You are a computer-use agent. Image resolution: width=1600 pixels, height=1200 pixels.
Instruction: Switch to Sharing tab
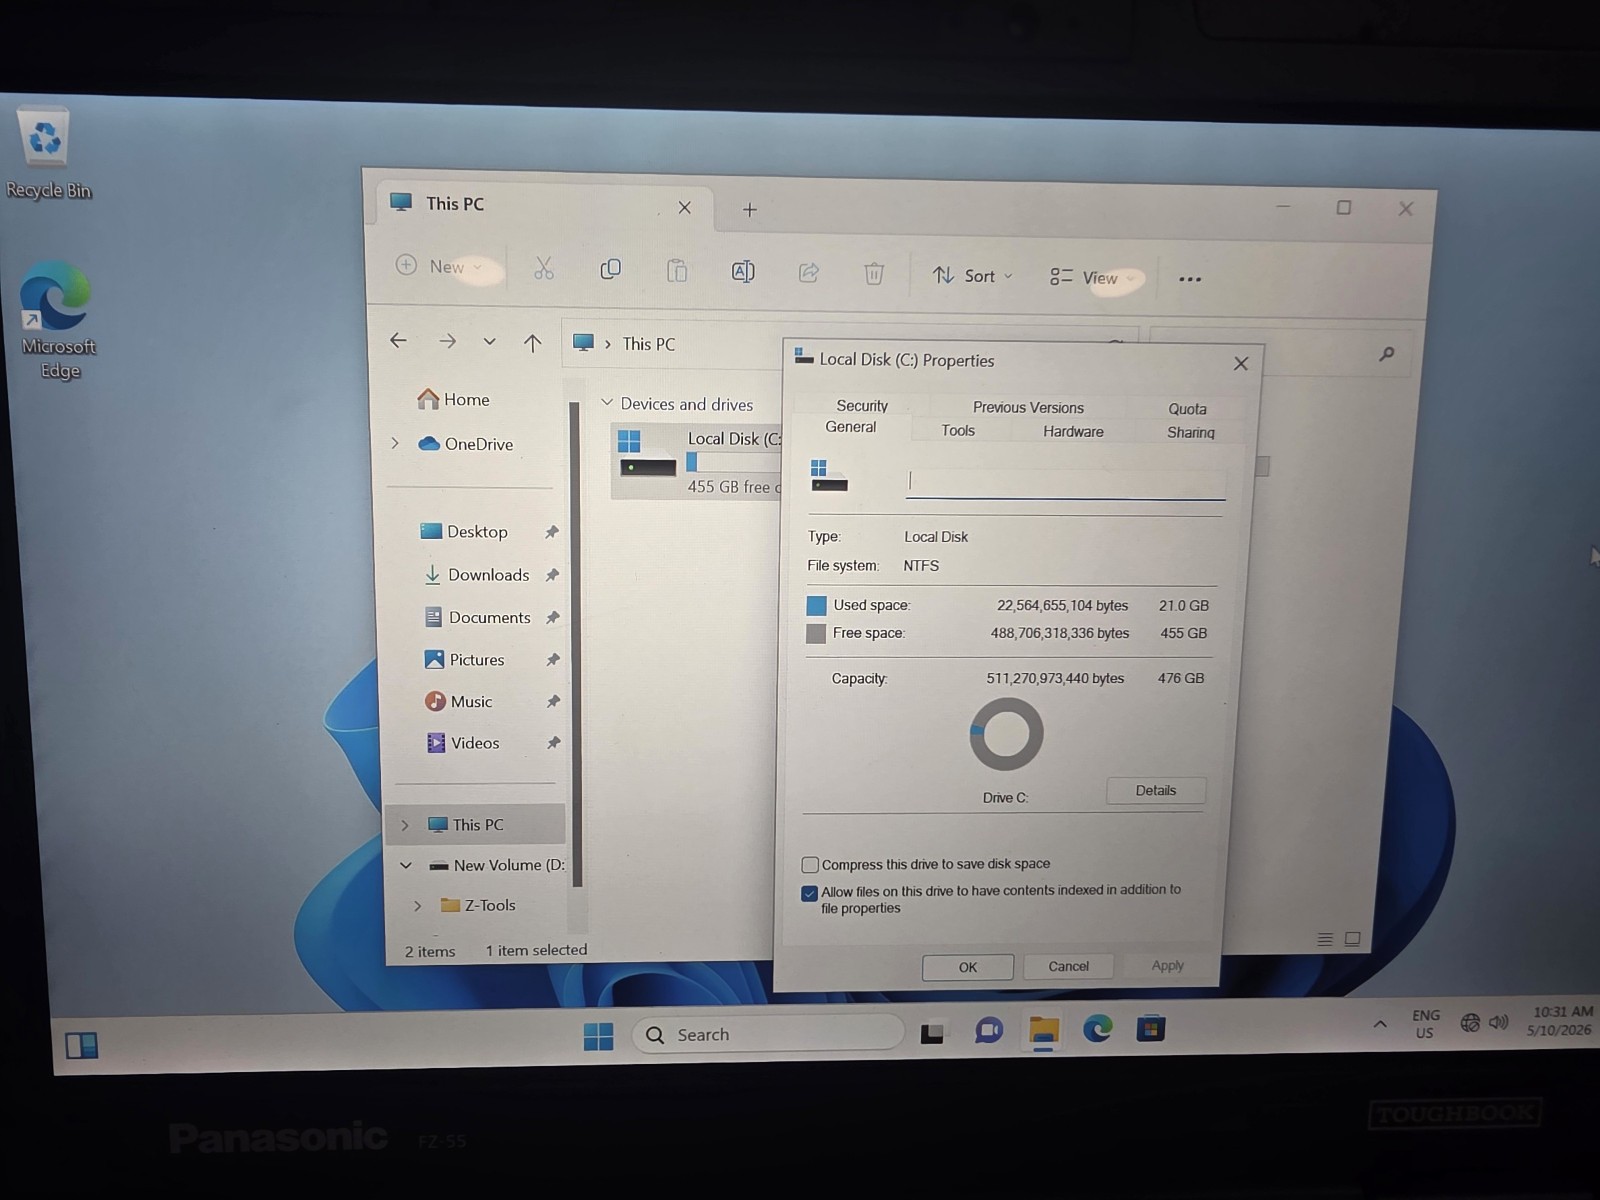click(1191, 432)
